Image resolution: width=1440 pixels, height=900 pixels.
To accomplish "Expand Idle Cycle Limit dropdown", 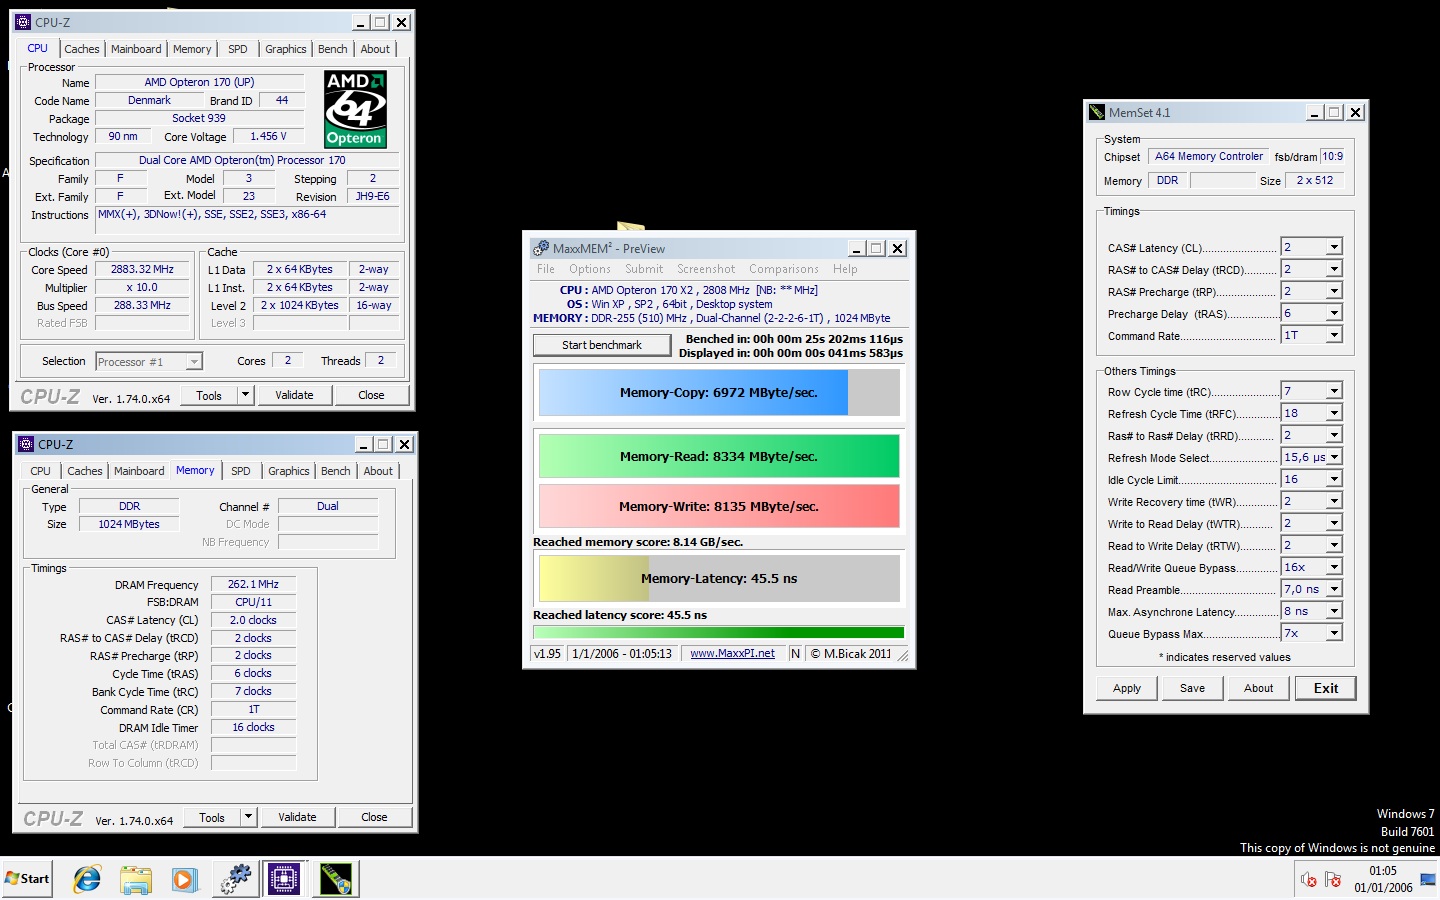I will [x=1333, y=479].
